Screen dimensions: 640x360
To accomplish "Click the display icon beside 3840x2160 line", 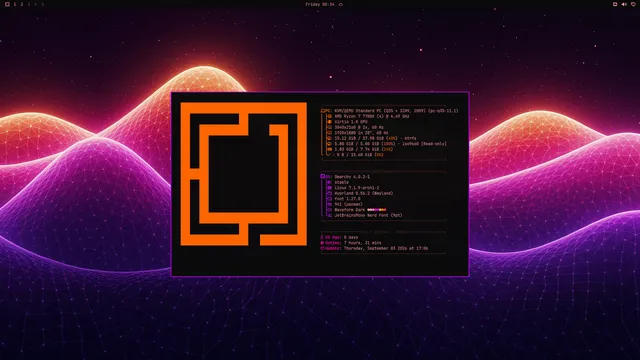I will click(329, 127).
